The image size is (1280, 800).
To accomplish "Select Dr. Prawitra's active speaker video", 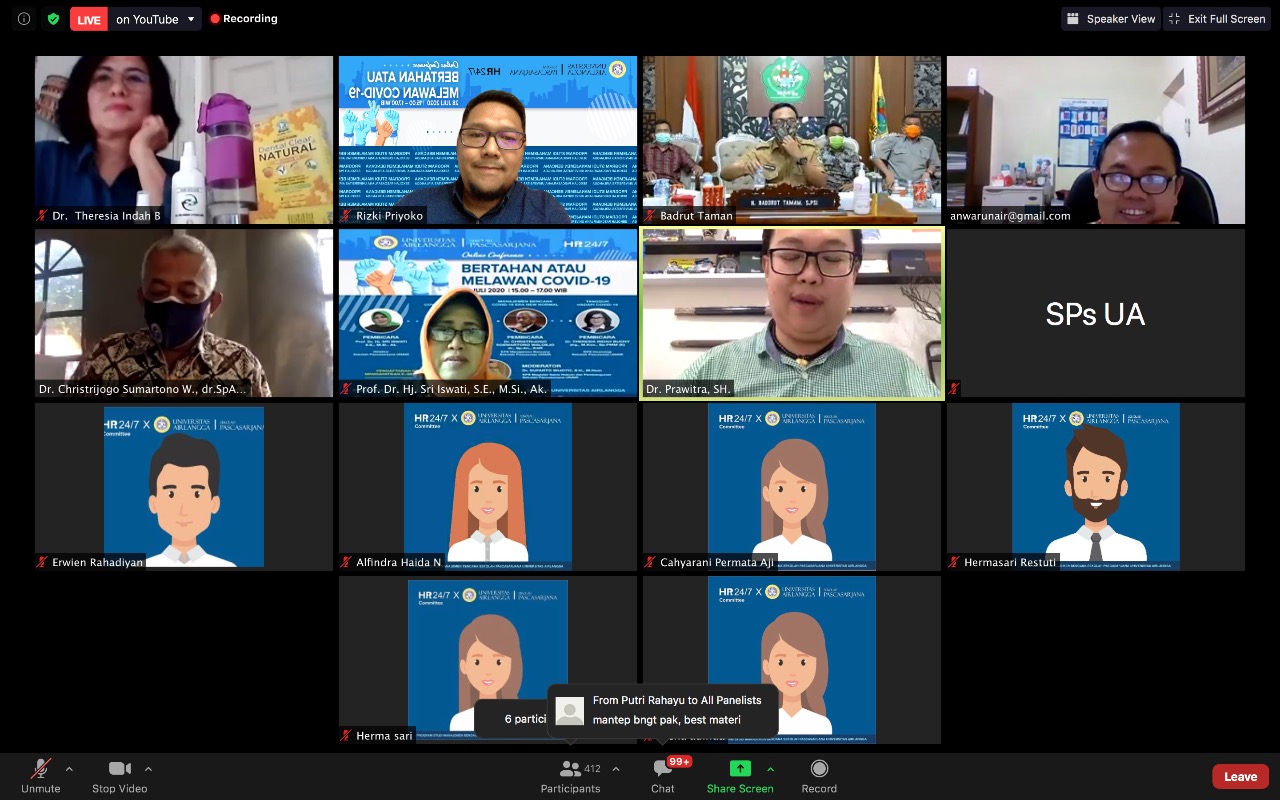I will [792, 313].
